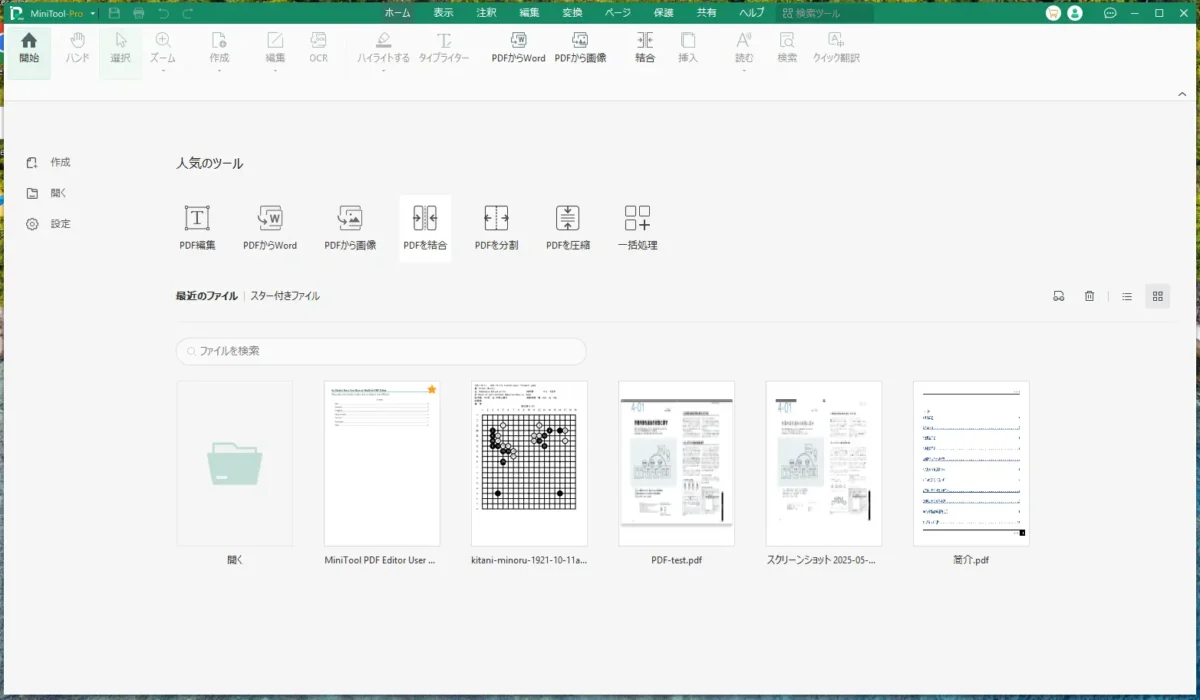Open the feedback chat bubble icon
Image resolution: width=1200 pixels, height=700 pixels.
[1110, 13]
